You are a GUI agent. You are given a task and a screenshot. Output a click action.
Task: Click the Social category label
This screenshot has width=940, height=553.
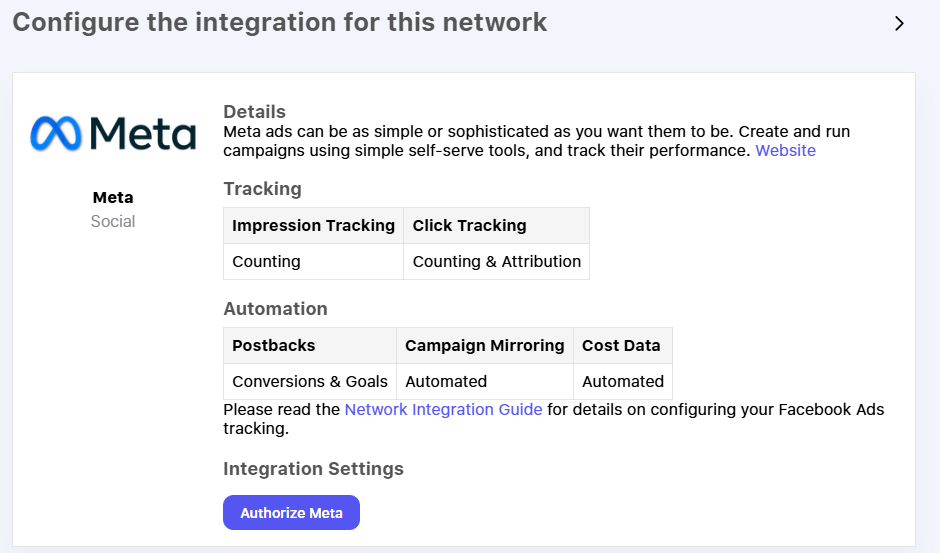(x=113, y=221)
